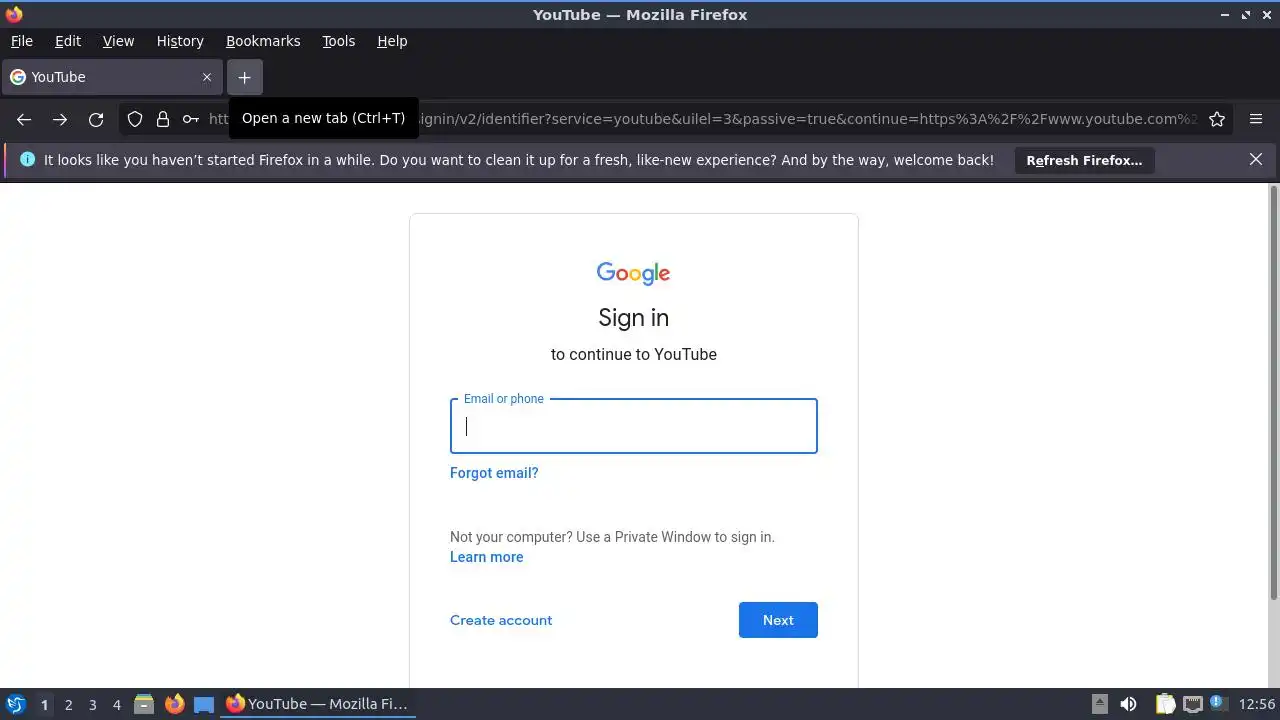Launch Firefox from taskbar launcher
Screen dimensions: 1280x720
tap(174, 704)
